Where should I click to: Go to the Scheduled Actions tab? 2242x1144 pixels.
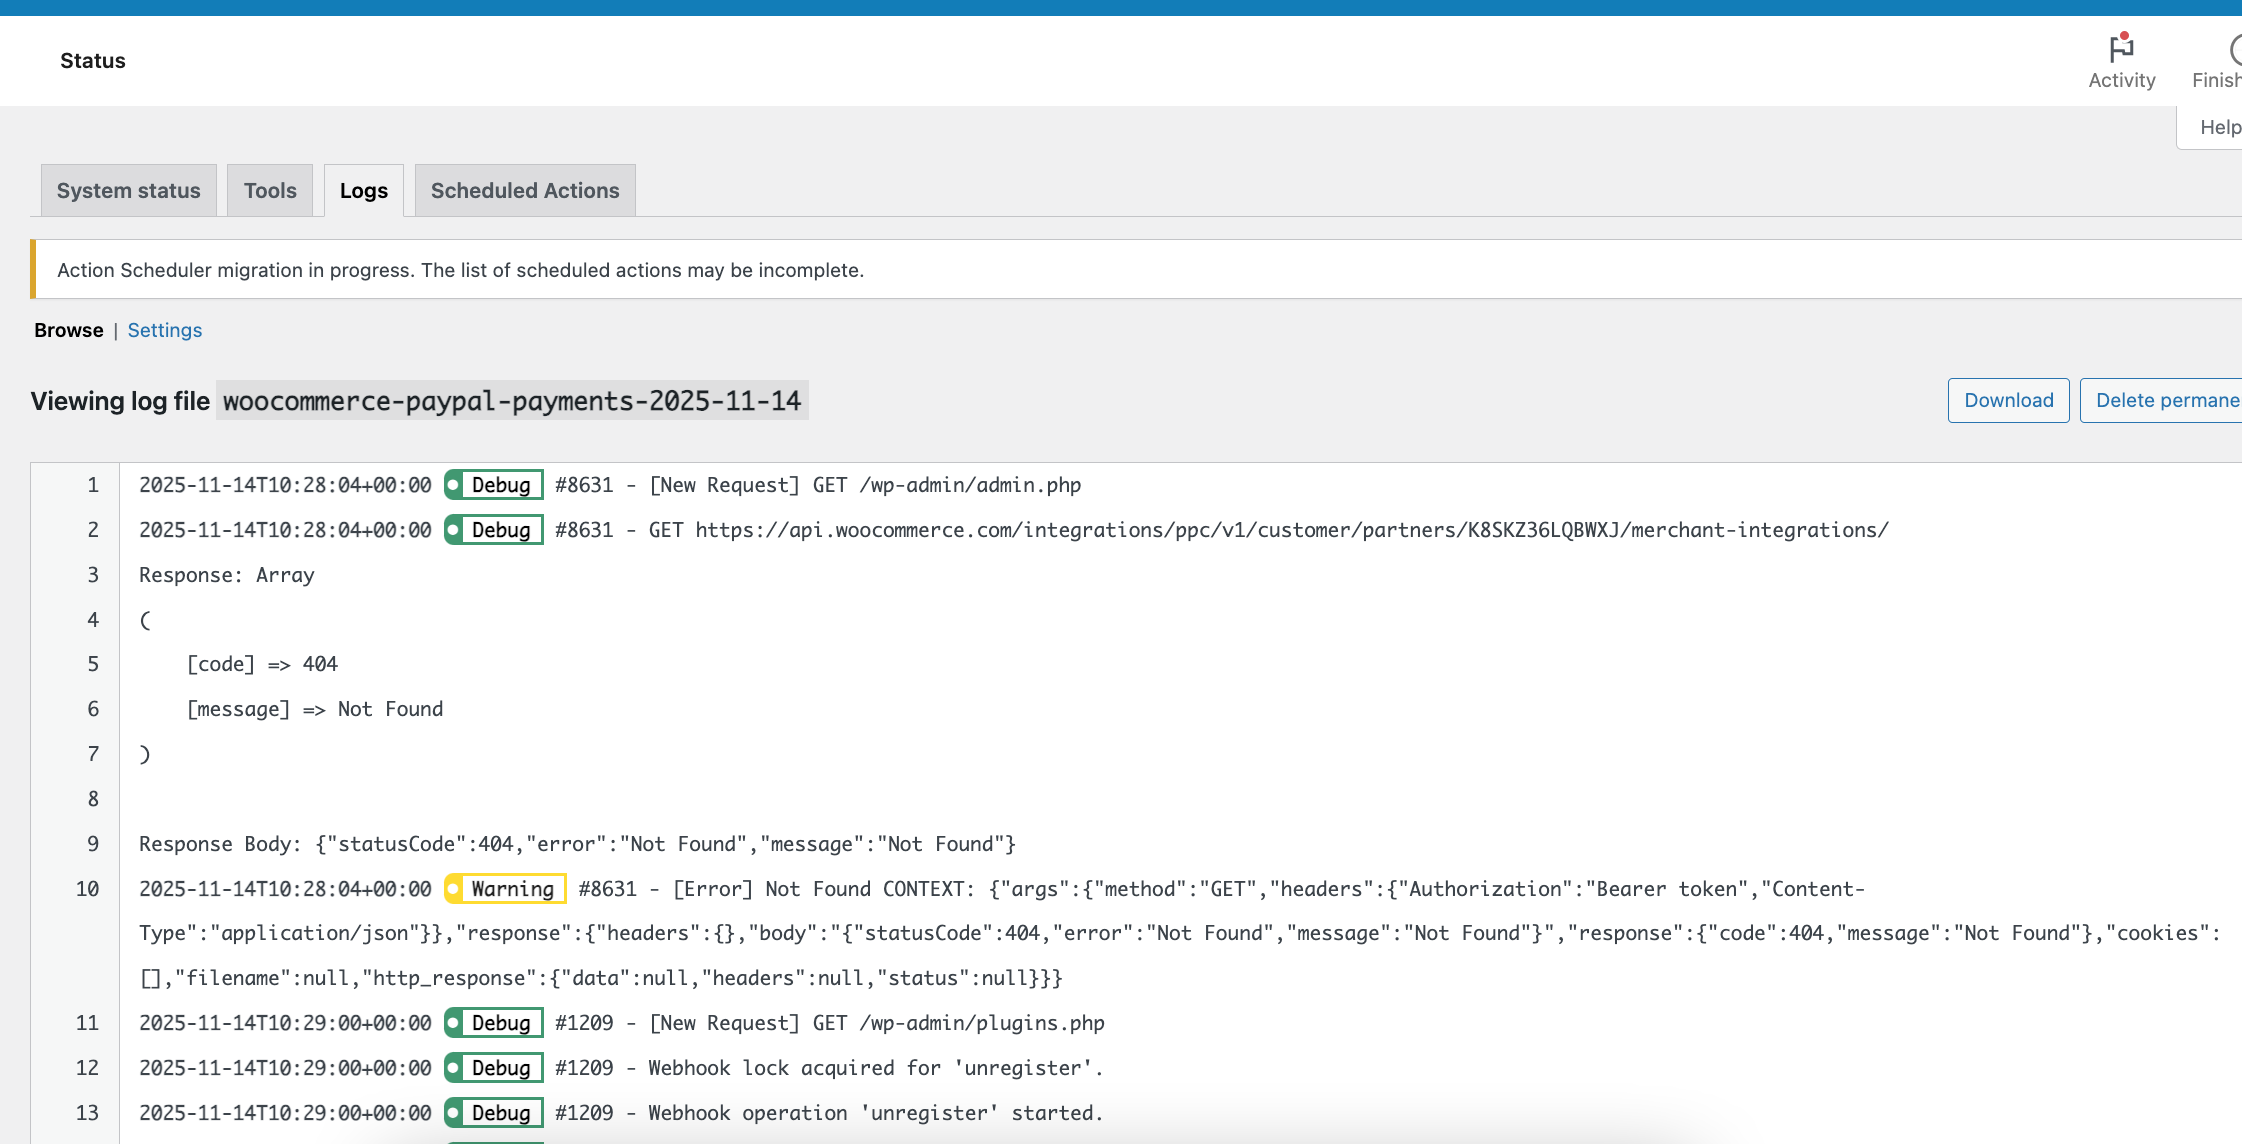(x=524, y=190)
